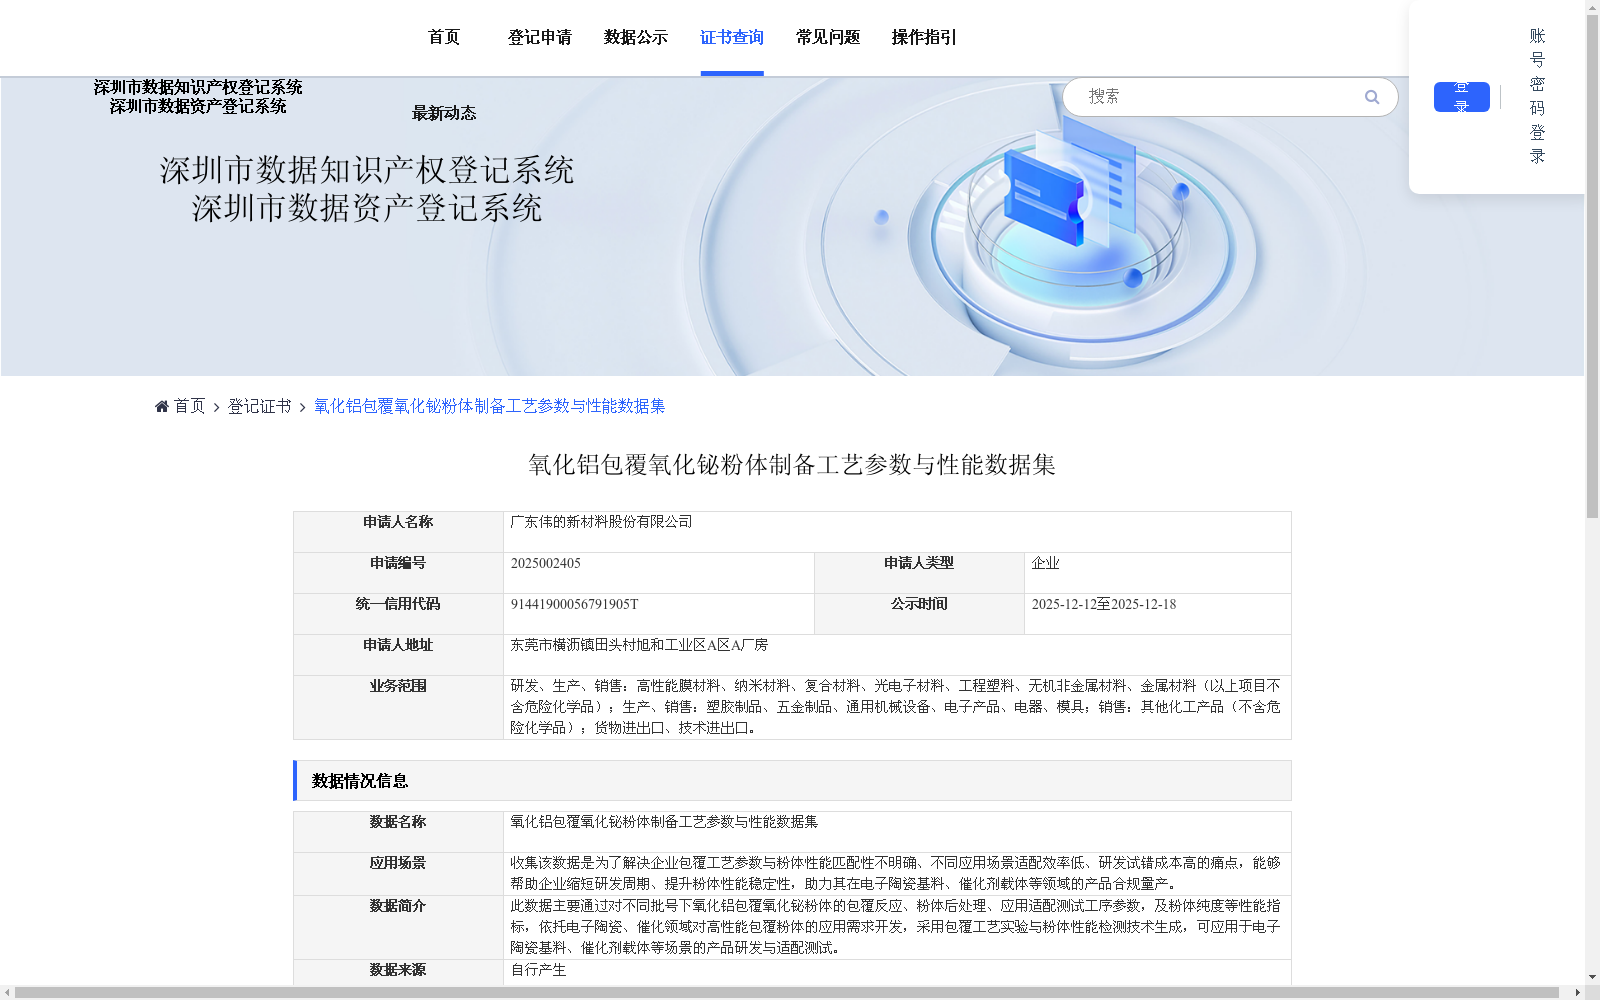Click the large banner title 深圳市数据资产登记系统

pos(367,208)
